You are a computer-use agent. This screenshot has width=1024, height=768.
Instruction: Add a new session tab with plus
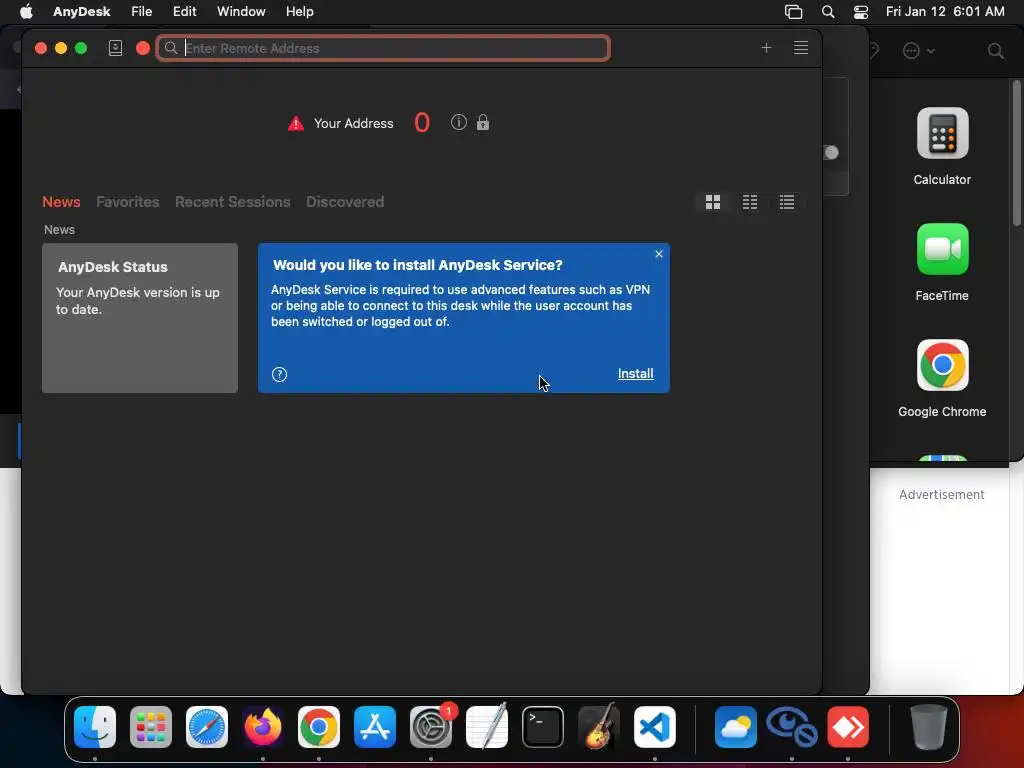point(766,48)
